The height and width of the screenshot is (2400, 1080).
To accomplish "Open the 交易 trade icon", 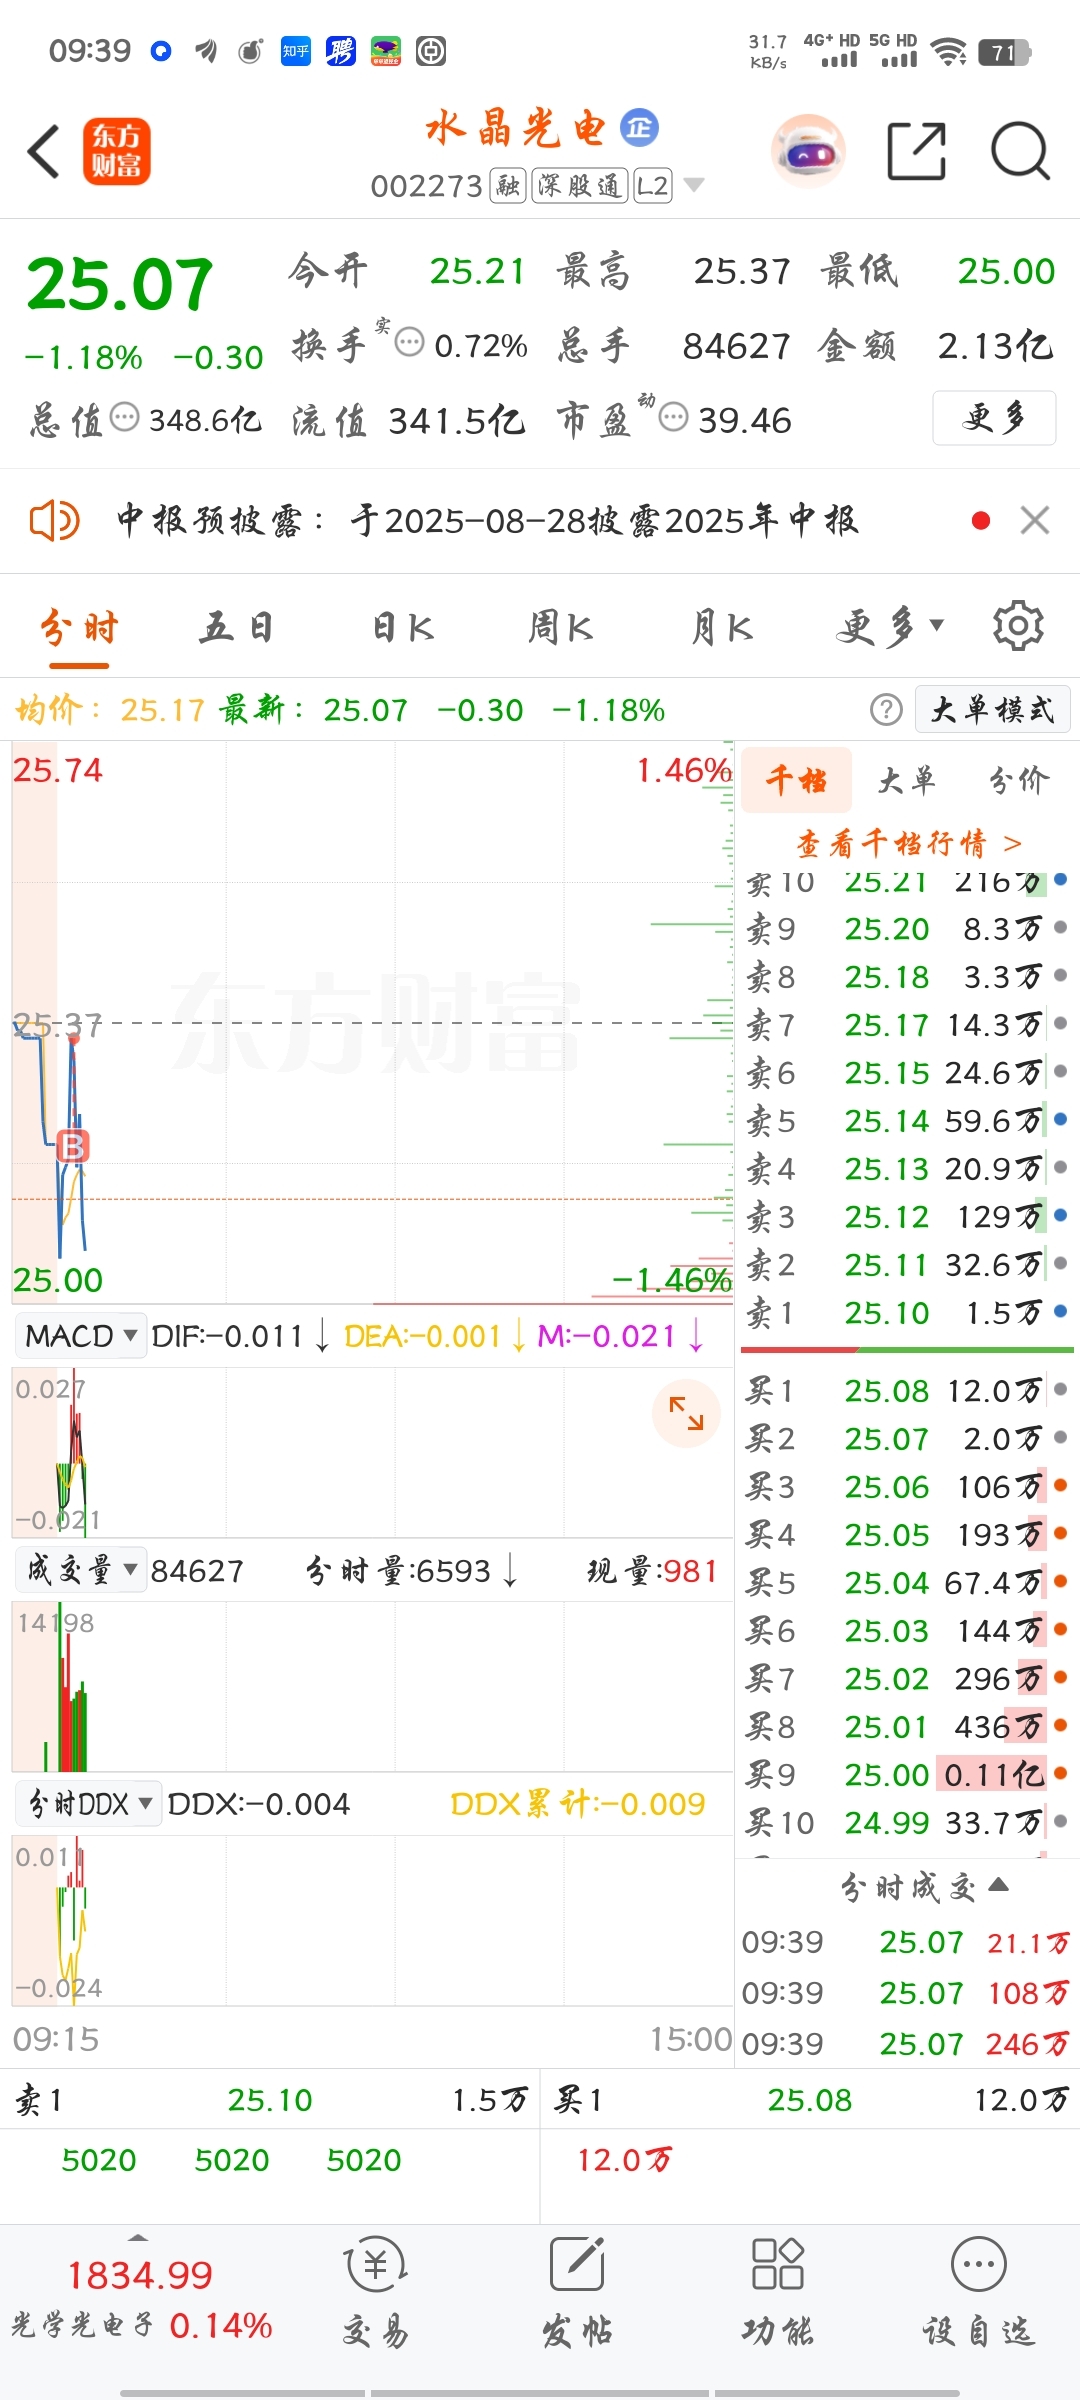I will (x=376, y=2290).
